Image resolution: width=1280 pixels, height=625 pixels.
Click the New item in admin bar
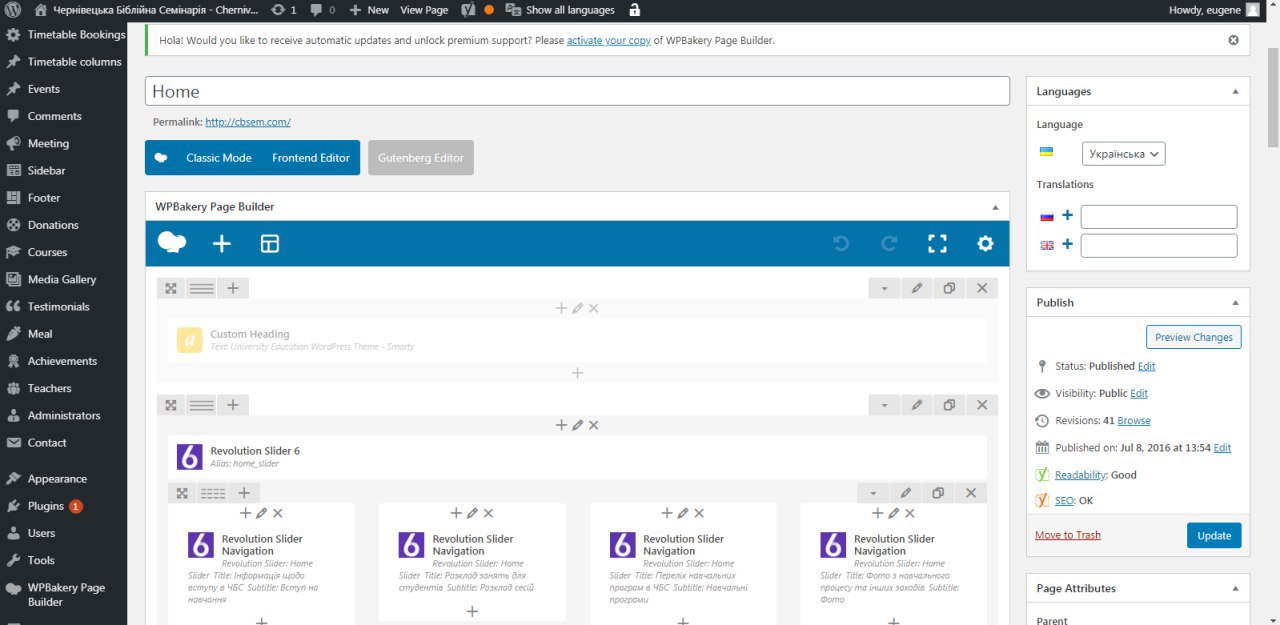(x=369, y=10)
